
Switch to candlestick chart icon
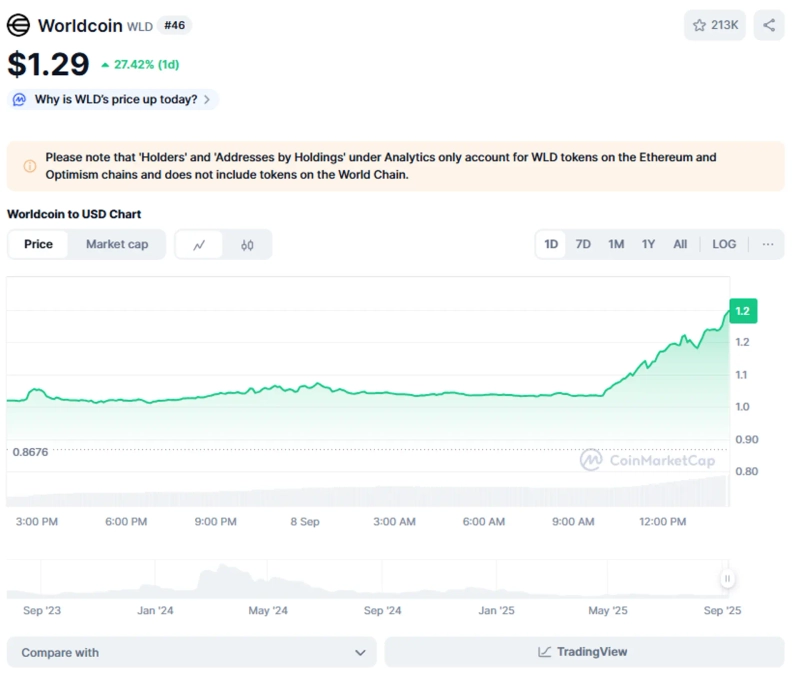pyautogui.click(x=247, y=245)
